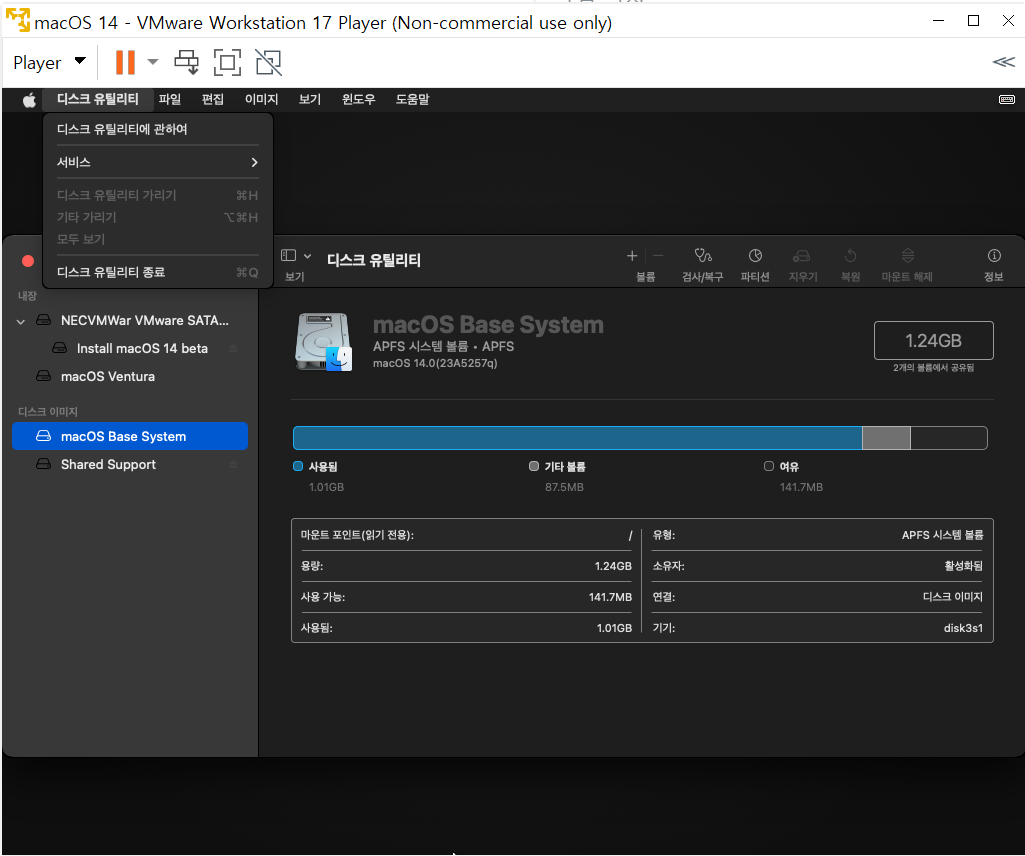This screenshot has height=856, width=1025.
Task: Select macOS Ventura disk
Action: [x=130, y=377]
